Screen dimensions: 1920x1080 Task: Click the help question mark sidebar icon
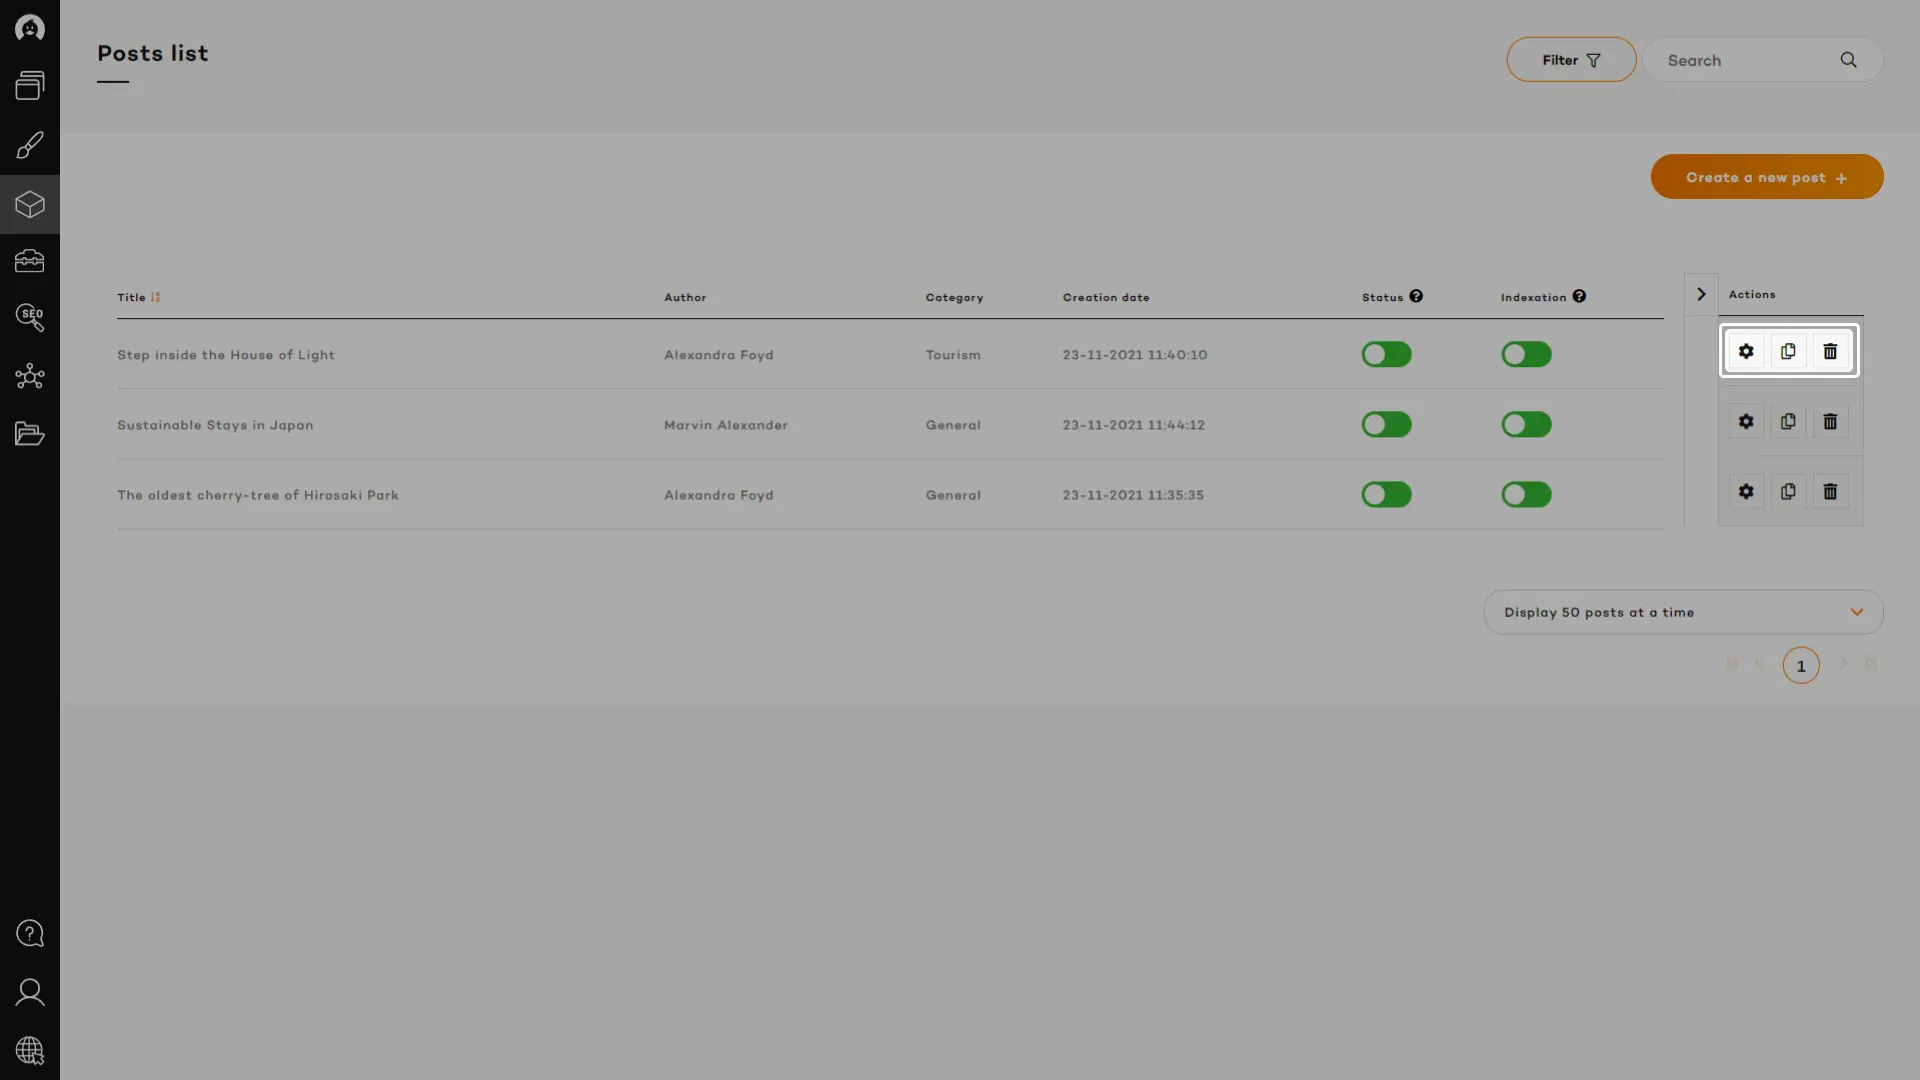pos(30,933)
